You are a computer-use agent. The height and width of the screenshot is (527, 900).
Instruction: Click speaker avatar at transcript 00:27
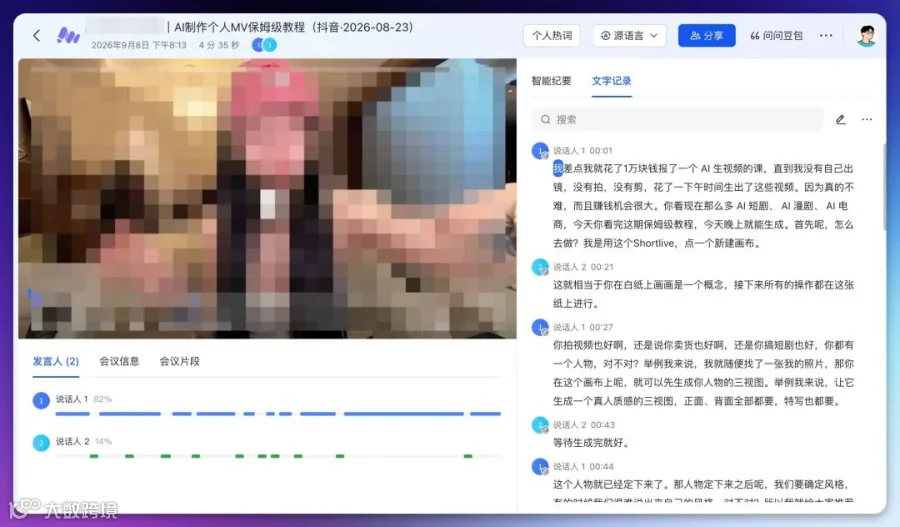point(540,328)
